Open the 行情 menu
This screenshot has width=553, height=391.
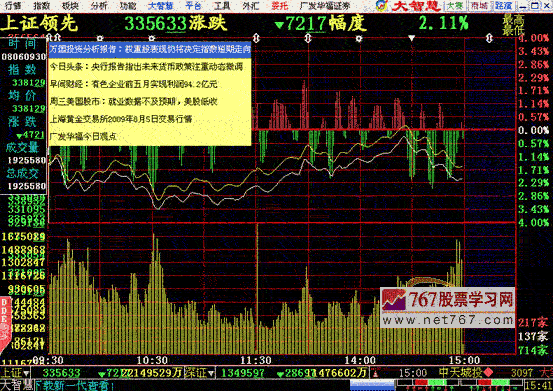[13, 6]
